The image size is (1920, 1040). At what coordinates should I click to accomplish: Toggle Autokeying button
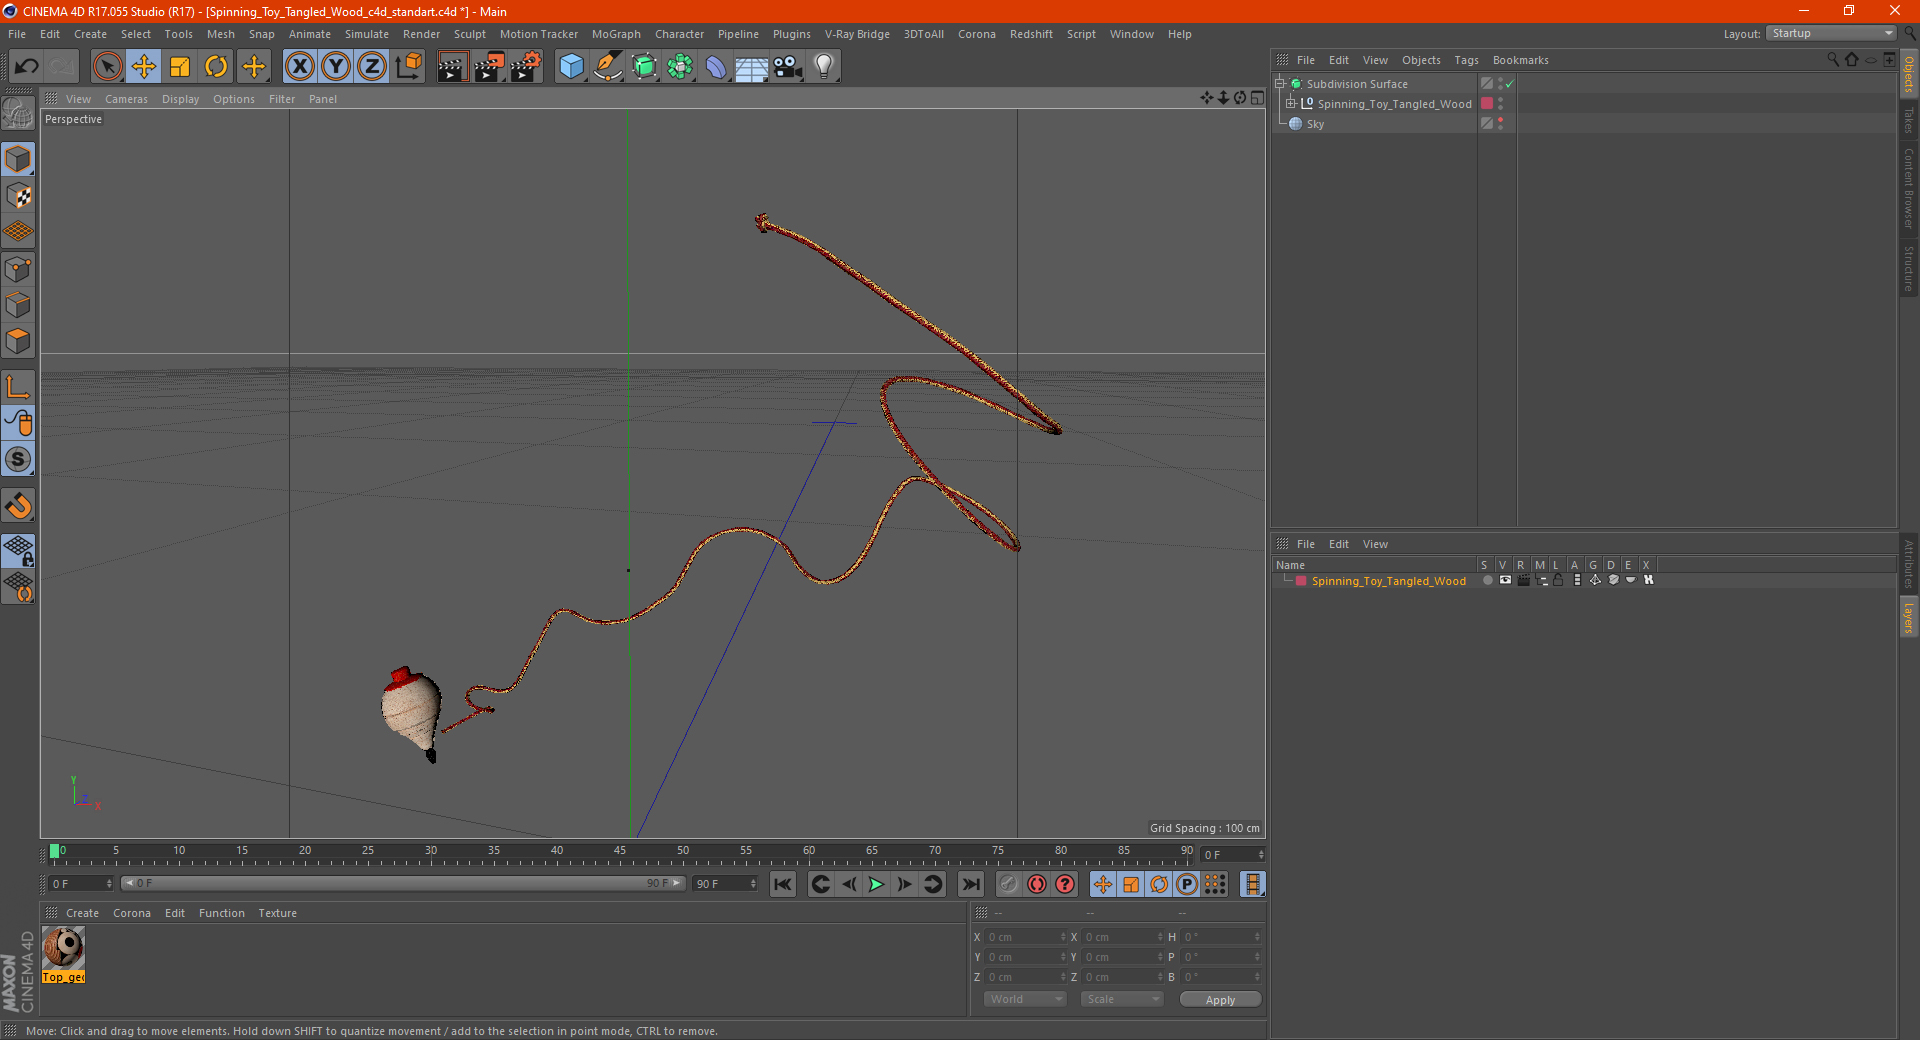1037,884
